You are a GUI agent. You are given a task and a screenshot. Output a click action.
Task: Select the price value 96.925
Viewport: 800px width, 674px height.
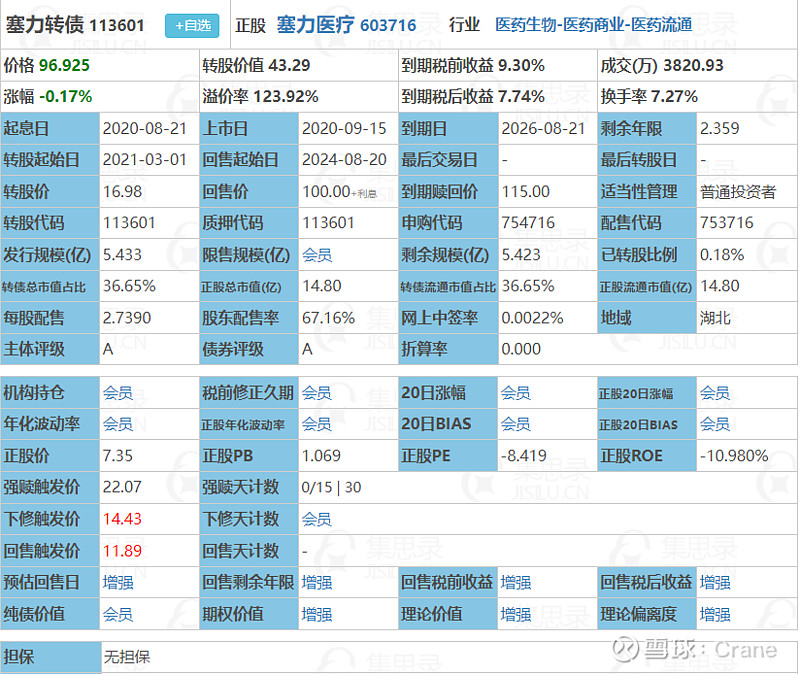pyautogui.click(x=64, y=65)
